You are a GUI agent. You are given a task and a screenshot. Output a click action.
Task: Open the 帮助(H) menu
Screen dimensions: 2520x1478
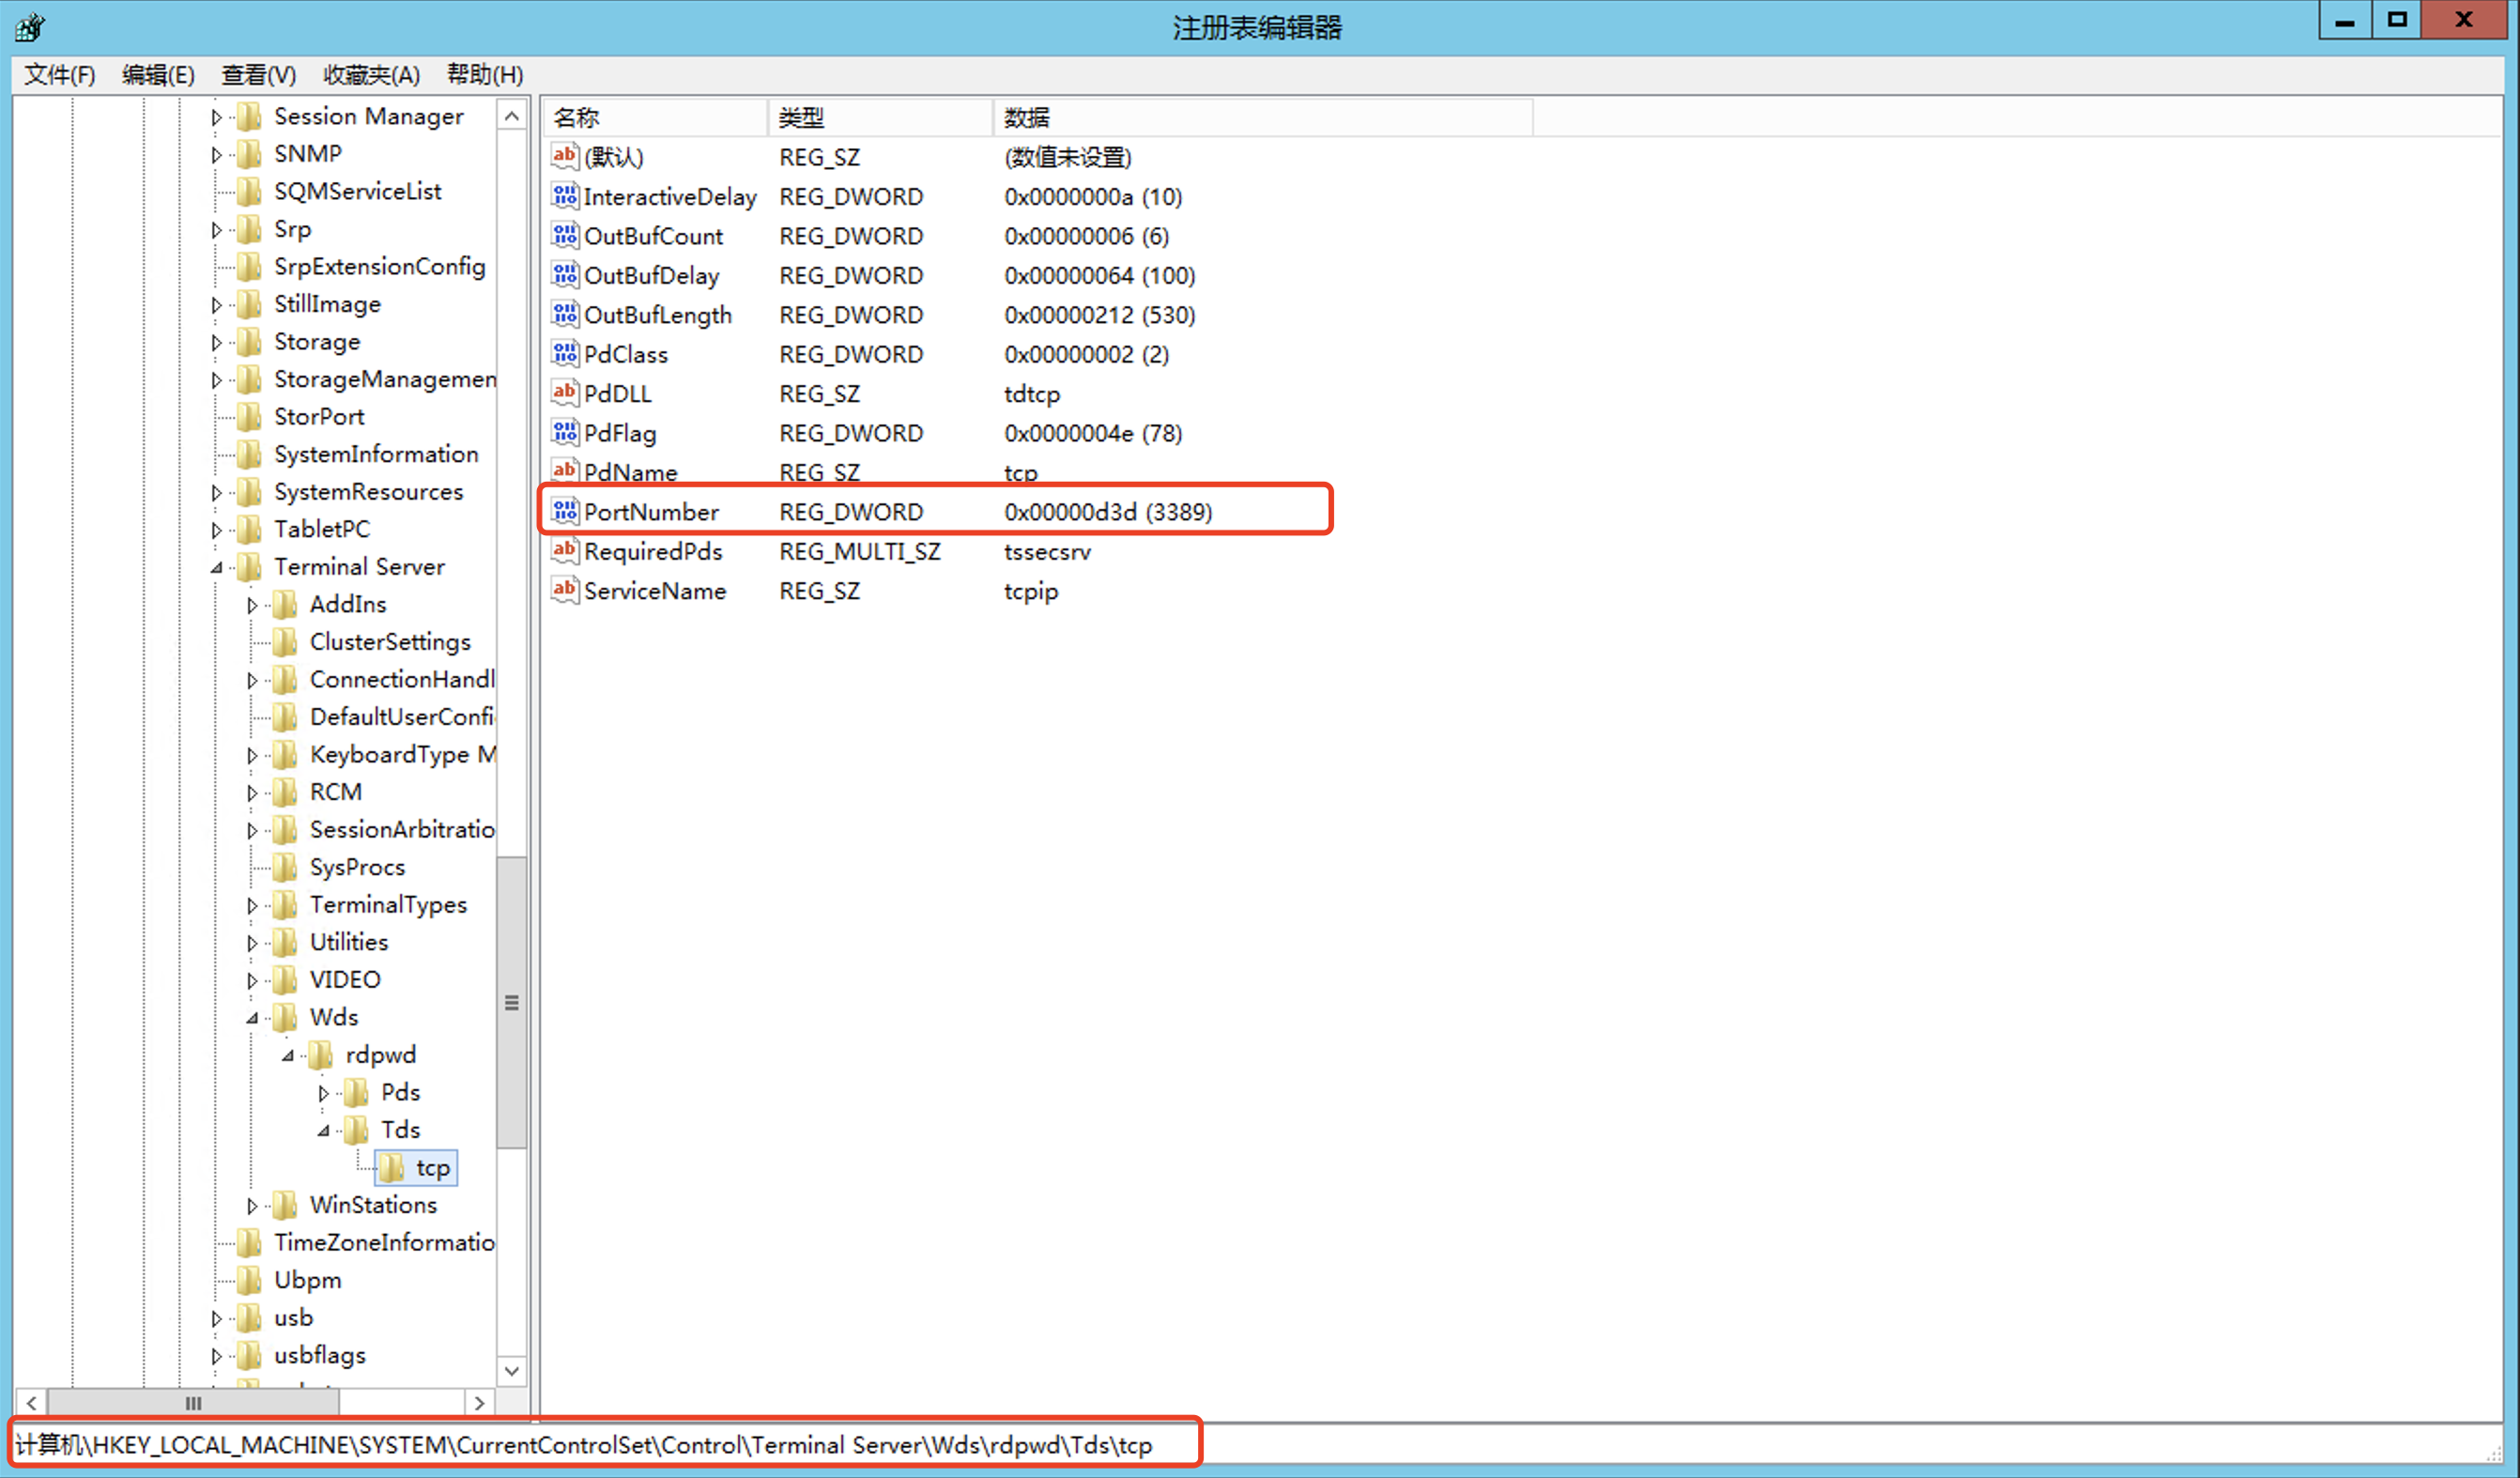pyautogui.click(x=485, y=75)
